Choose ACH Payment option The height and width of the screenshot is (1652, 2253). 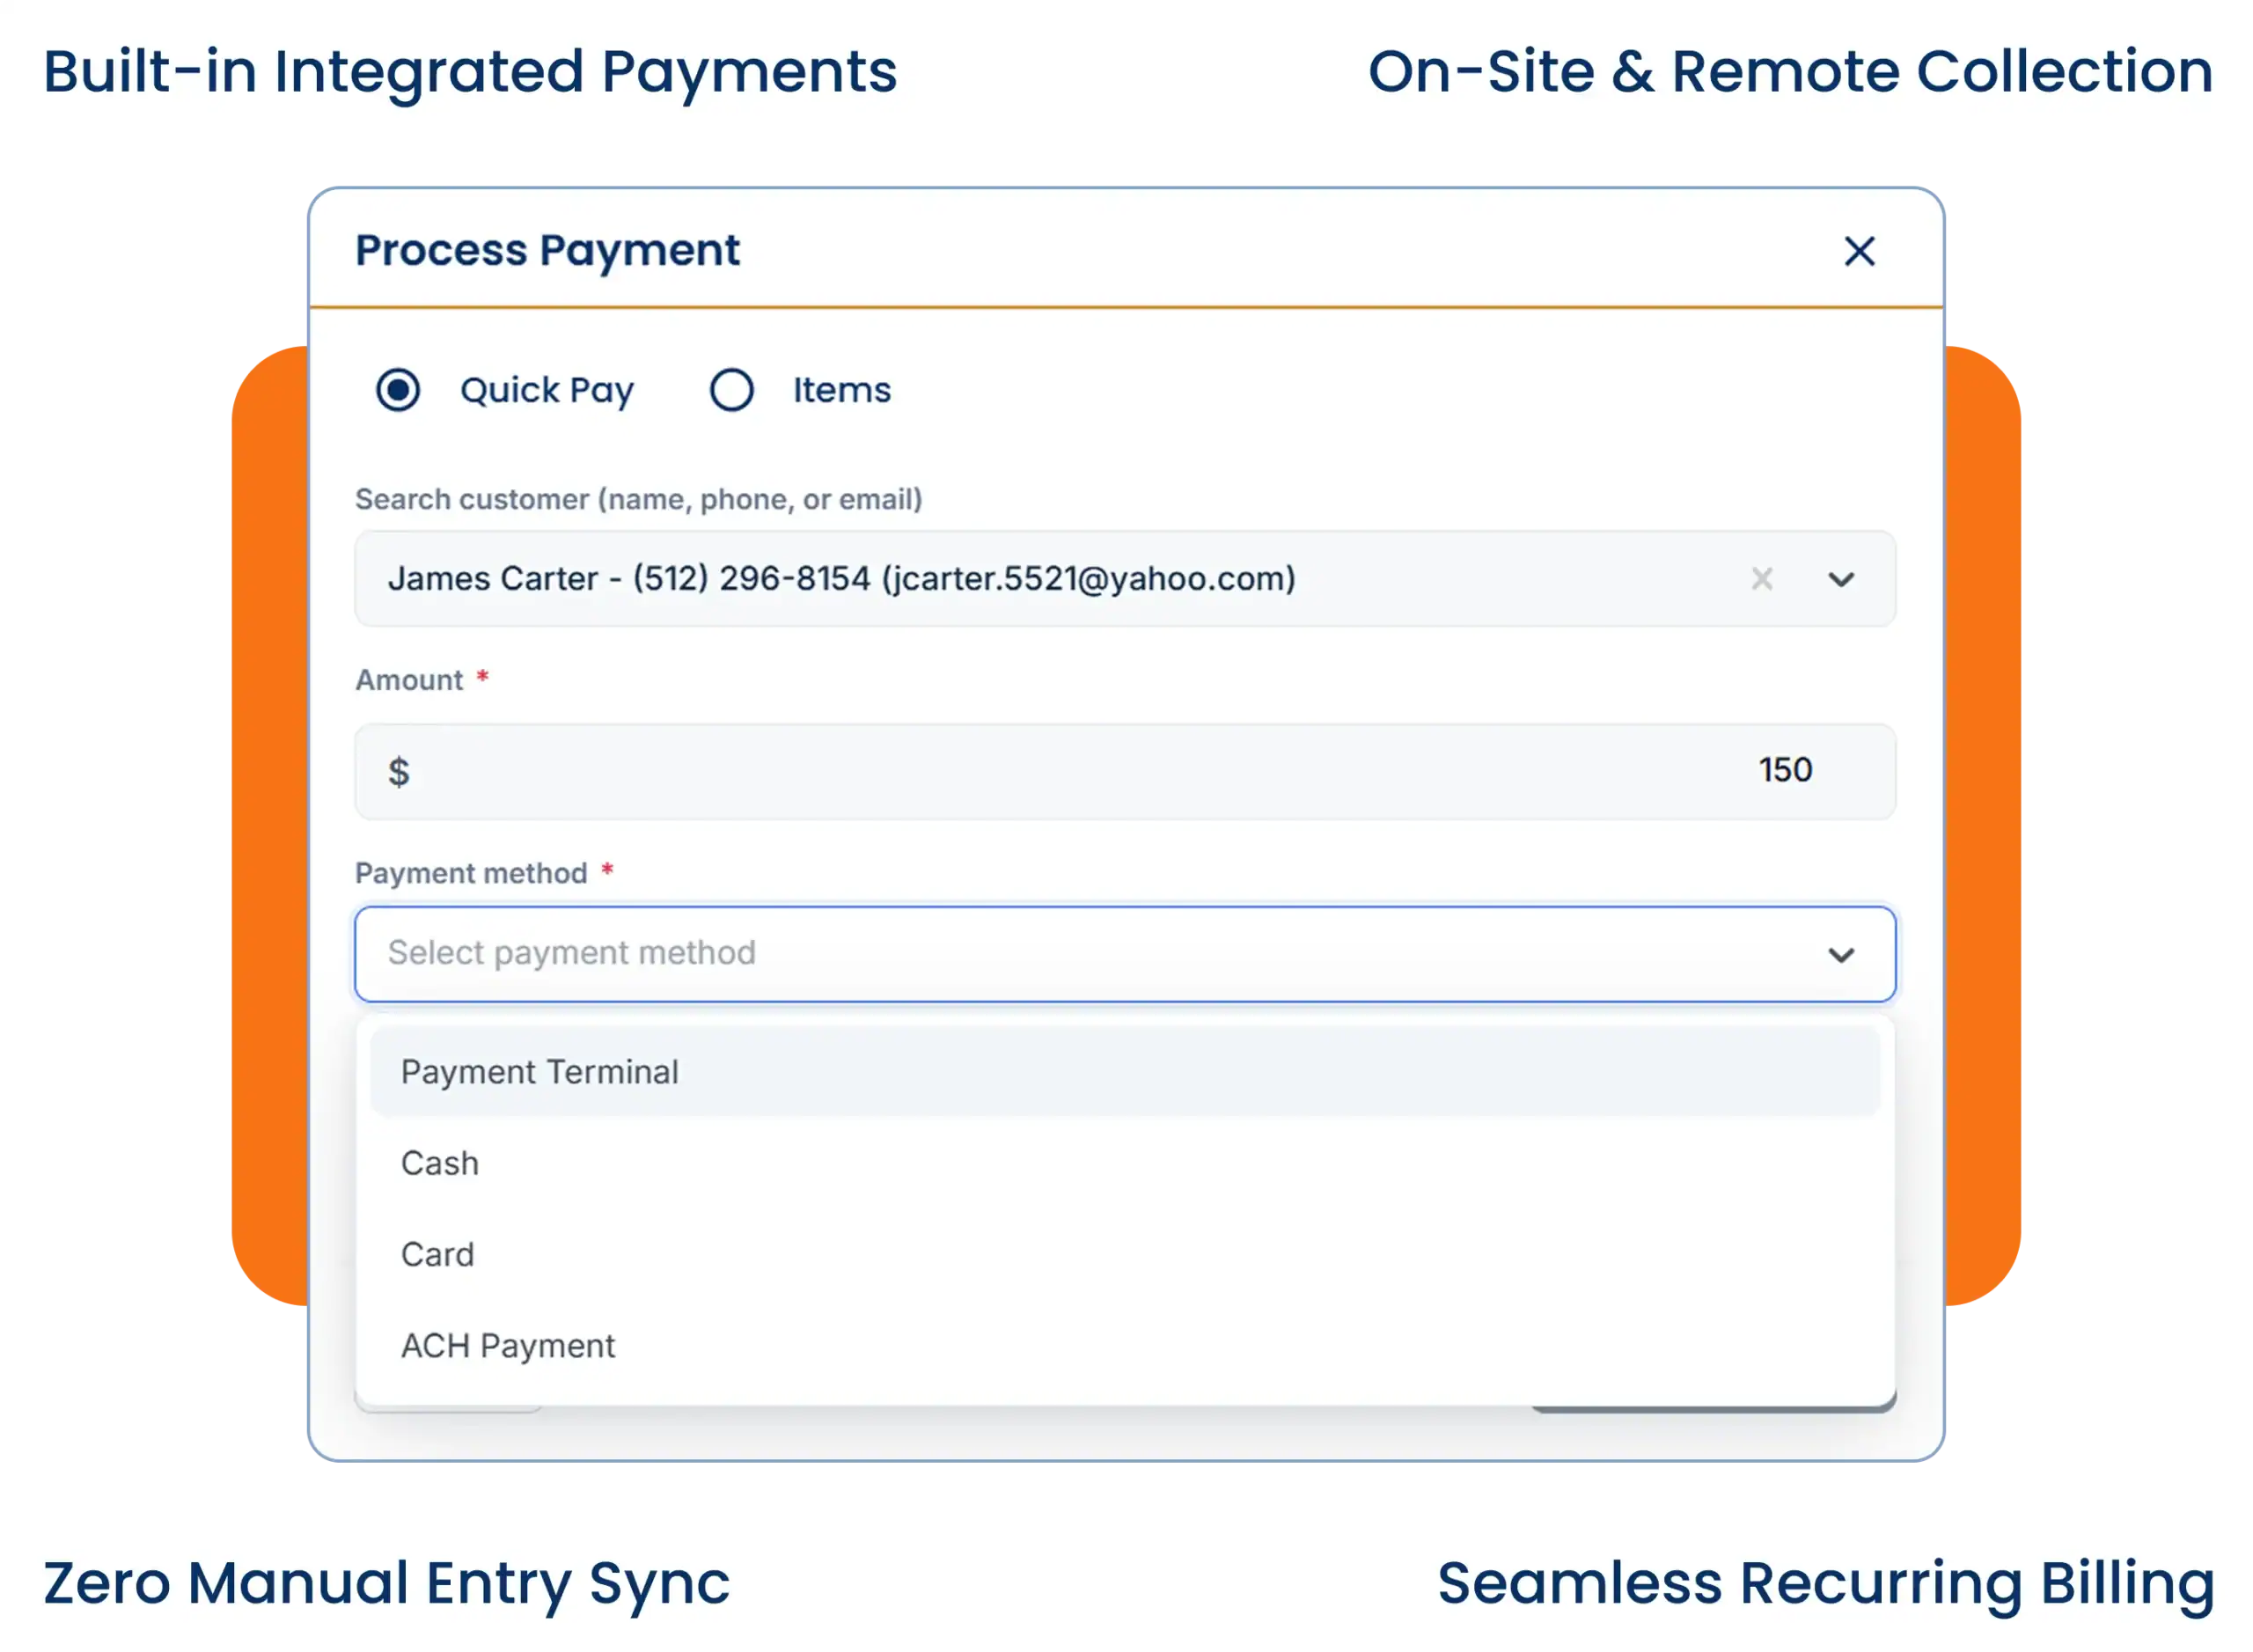tap(1125, 1346)
